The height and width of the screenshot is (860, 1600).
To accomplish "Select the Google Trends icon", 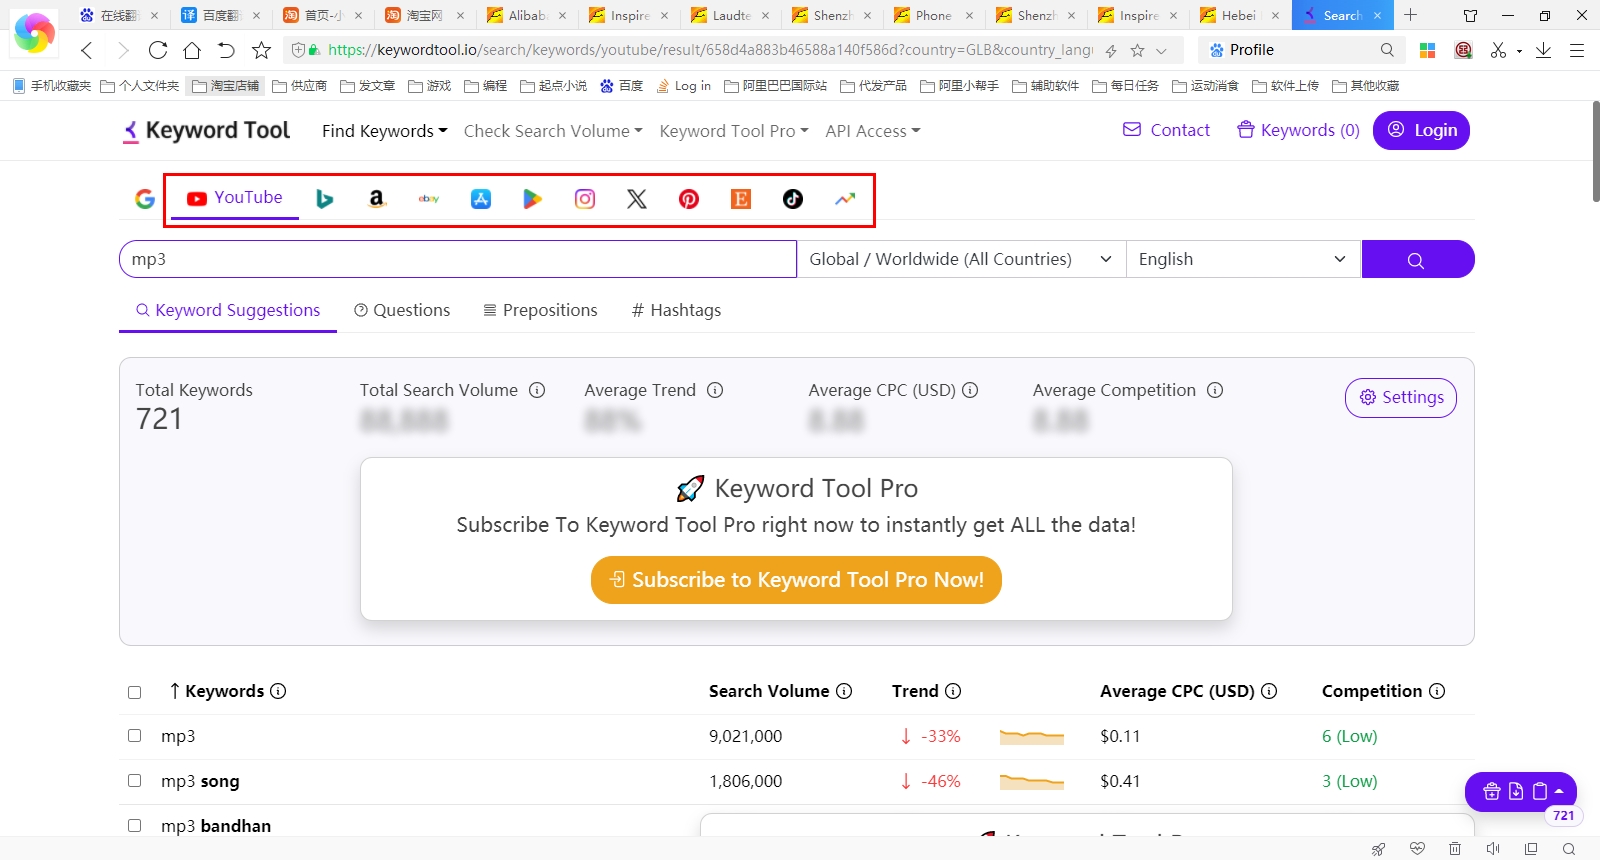I will pyautogui.click(x=845, y=199).
